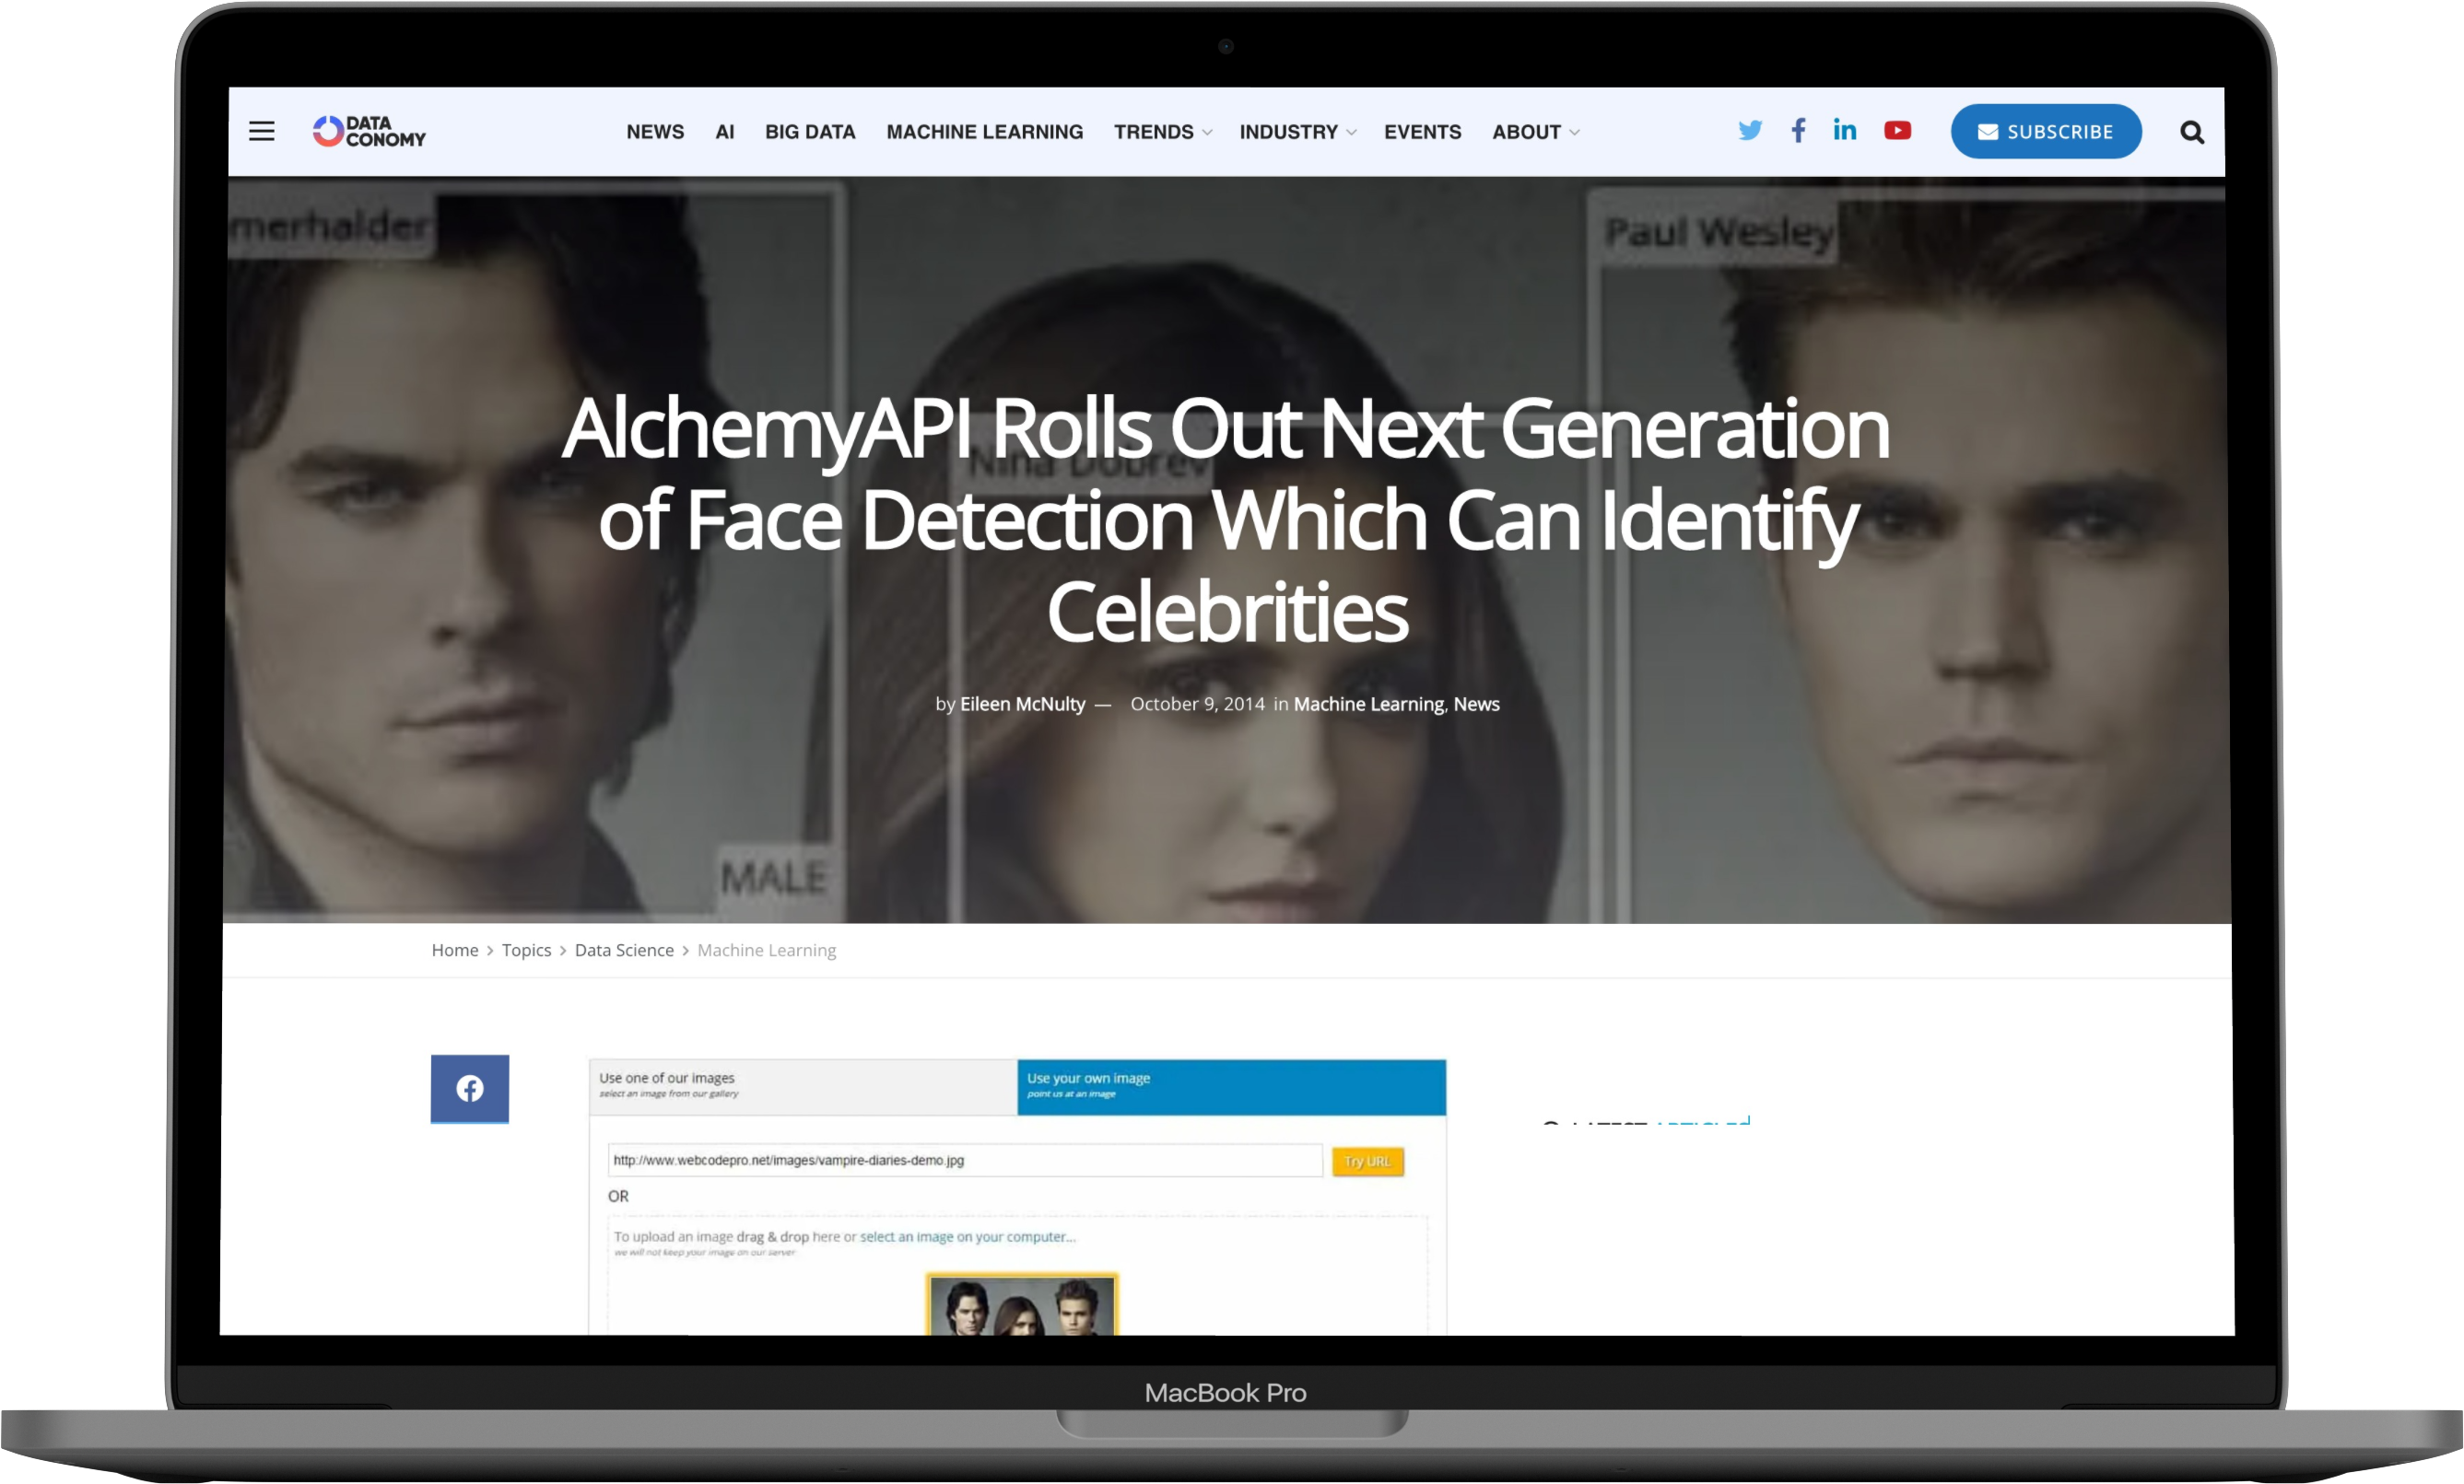Click the October 9, 2014 date
Screen dimensions: 2464x1484
click(x=1197, y=704)
